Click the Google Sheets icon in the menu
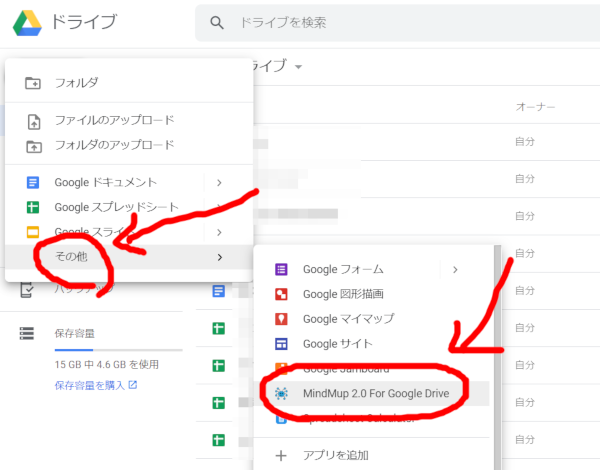 click(x=33, y=207)
